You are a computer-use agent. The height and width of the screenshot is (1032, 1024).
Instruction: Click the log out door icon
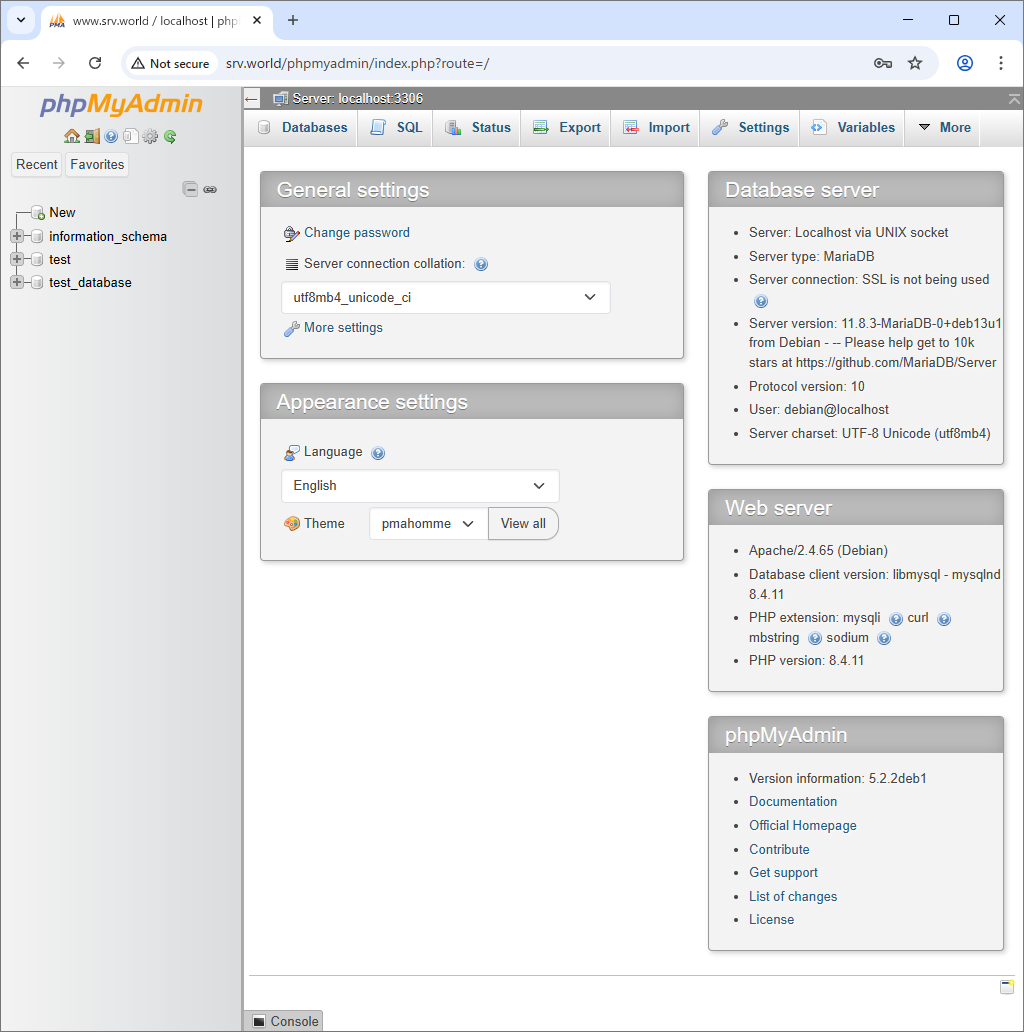pyautogui.click(x=92, y=136)
